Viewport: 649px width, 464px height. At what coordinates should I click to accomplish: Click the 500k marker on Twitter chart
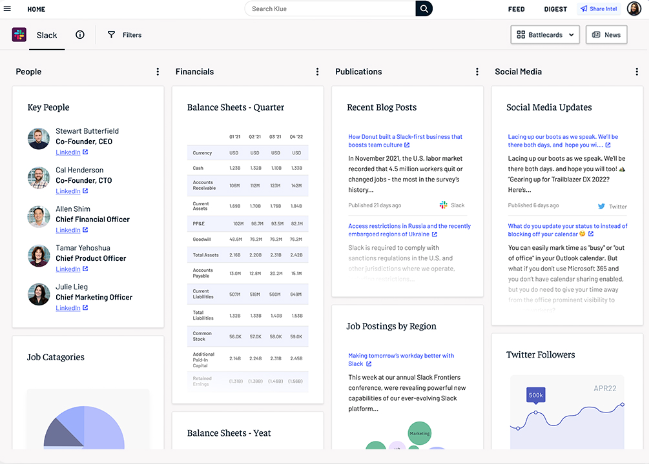536,395
